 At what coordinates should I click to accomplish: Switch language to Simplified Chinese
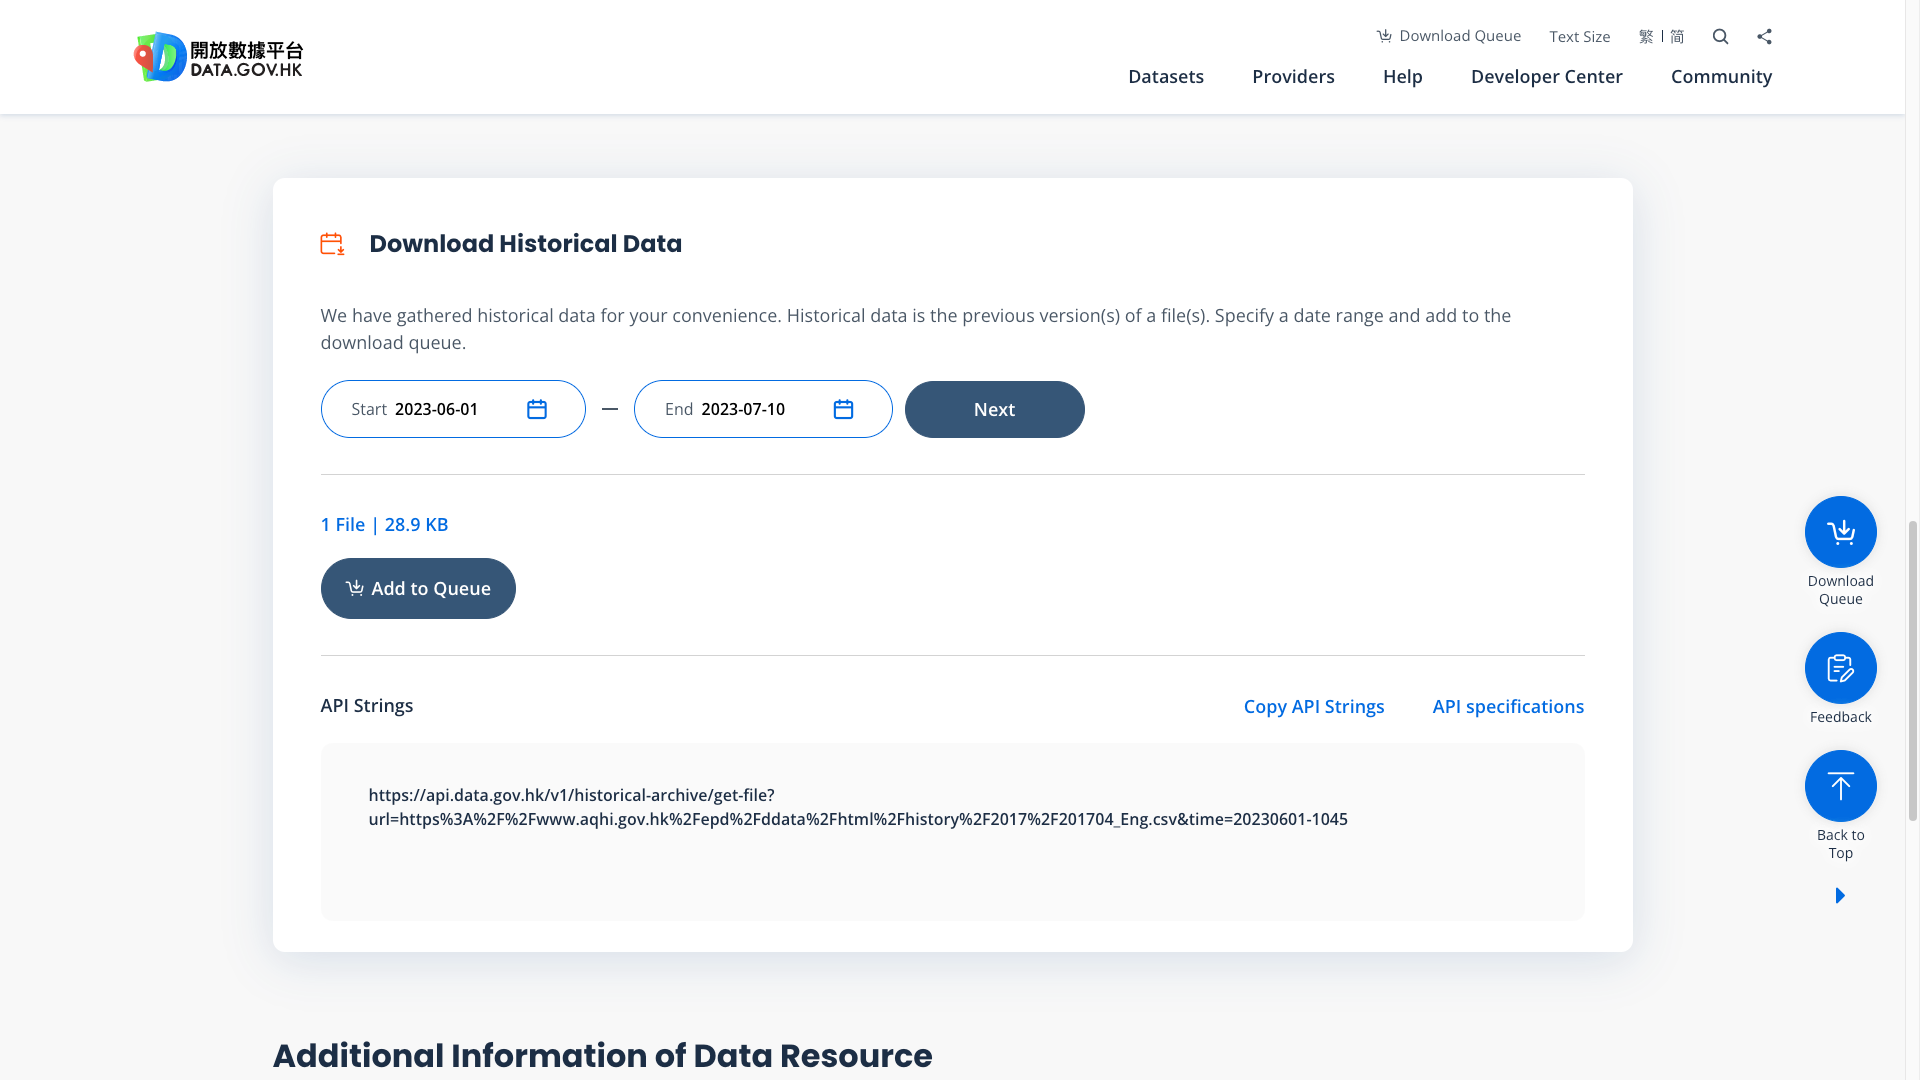pos(1676,36)
